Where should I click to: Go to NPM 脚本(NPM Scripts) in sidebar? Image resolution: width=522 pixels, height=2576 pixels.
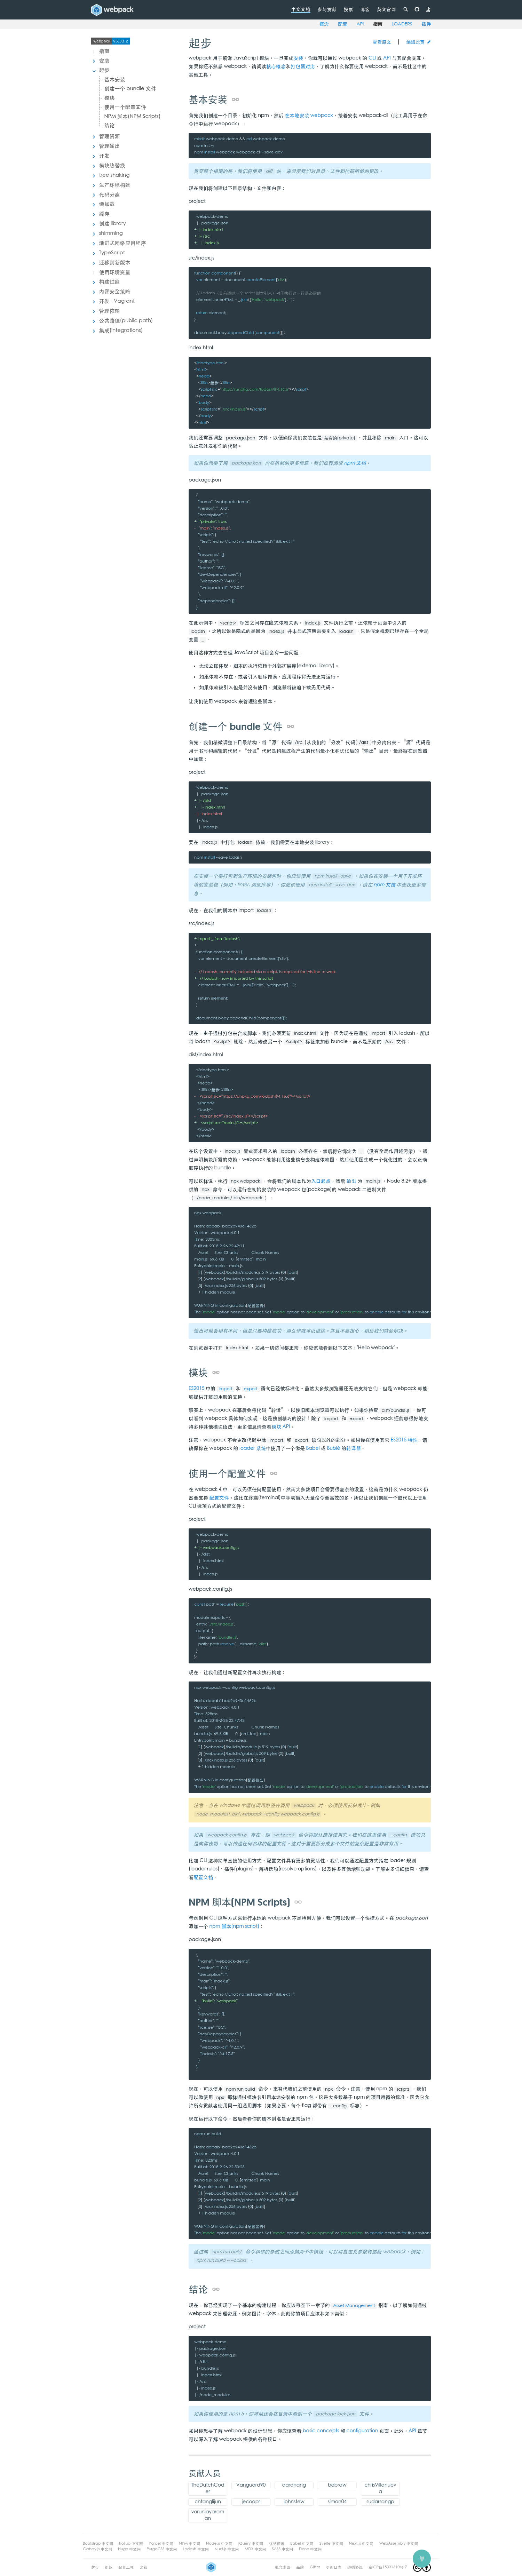(132, 116)
